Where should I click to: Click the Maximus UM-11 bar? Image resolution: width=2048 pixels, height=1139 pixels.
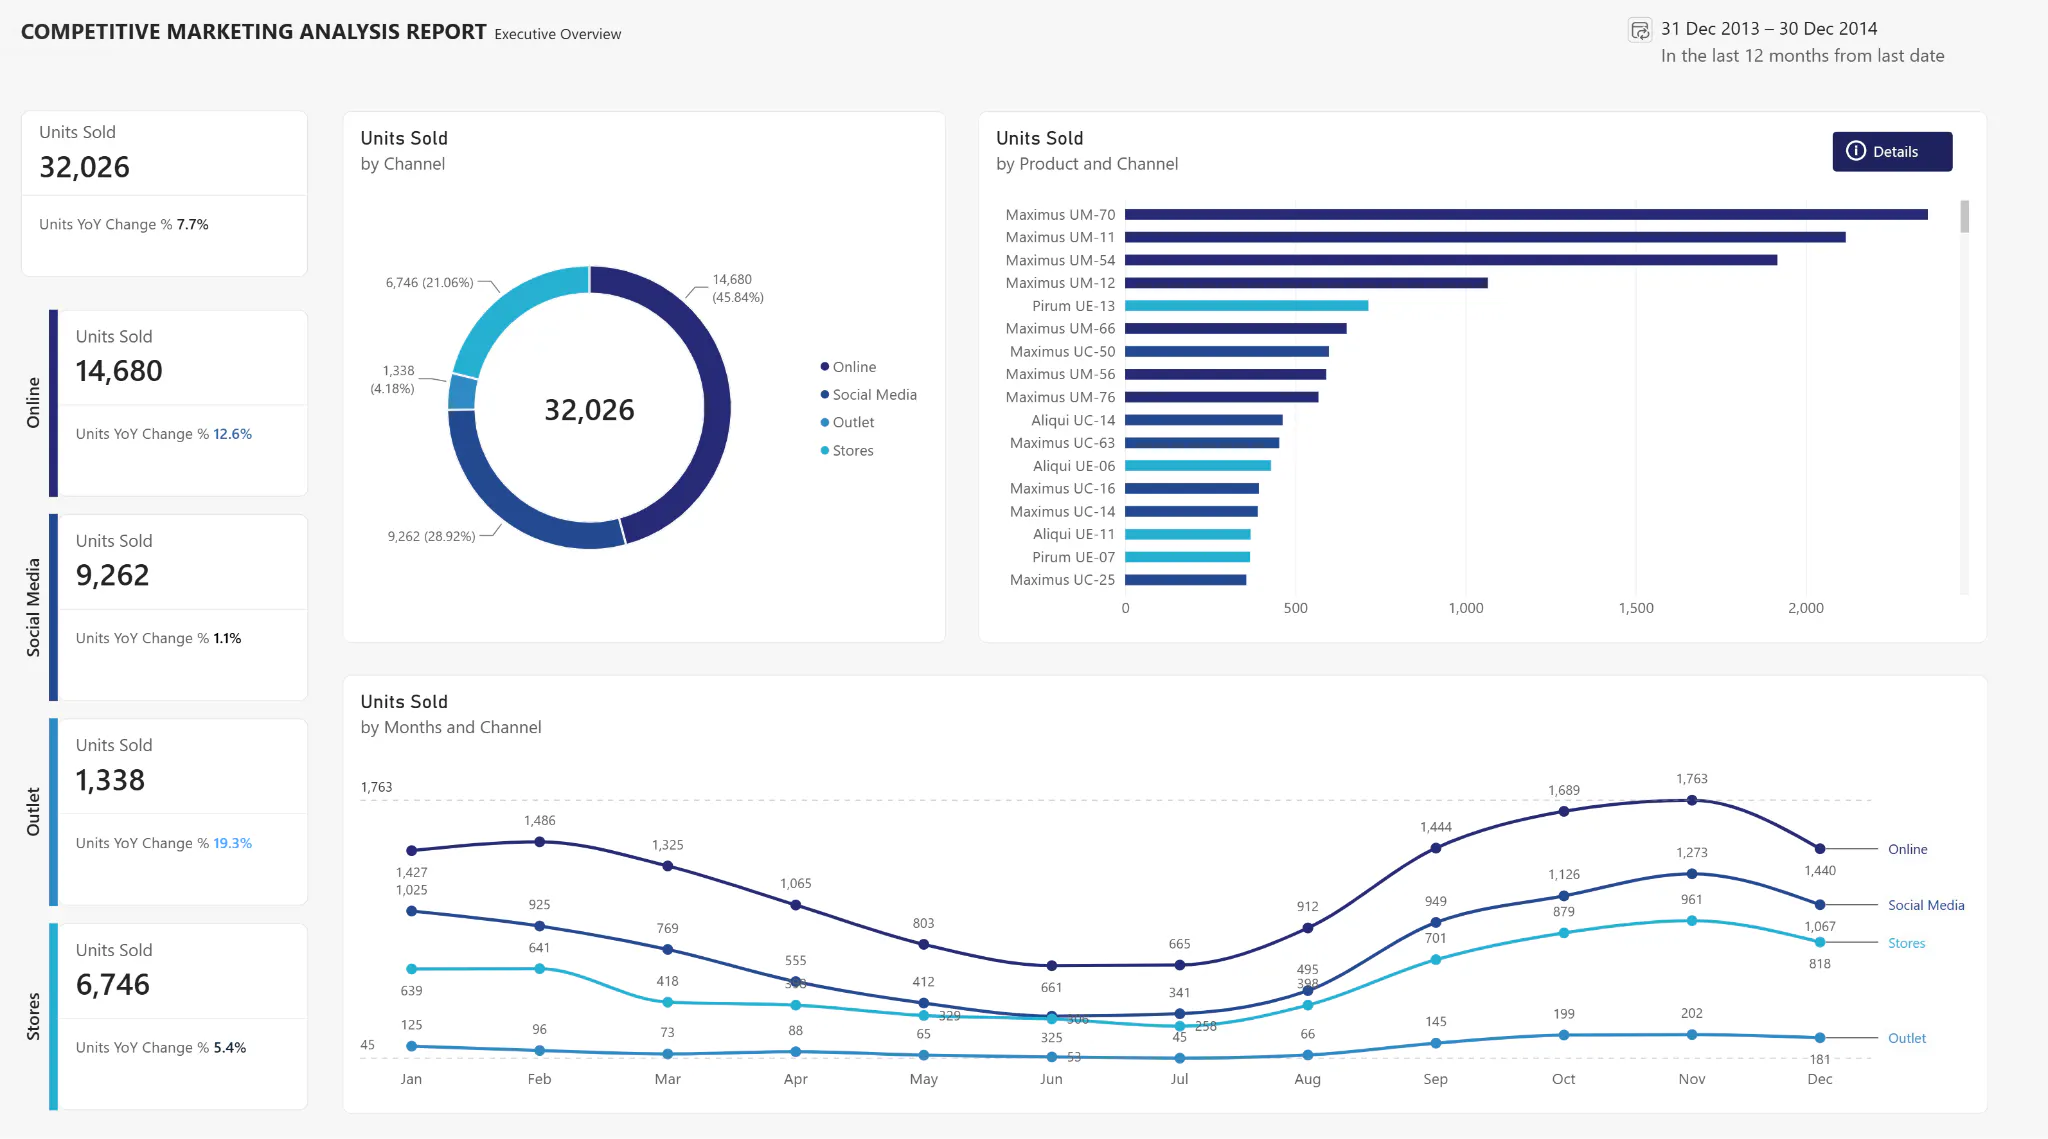click(1485, 237)
